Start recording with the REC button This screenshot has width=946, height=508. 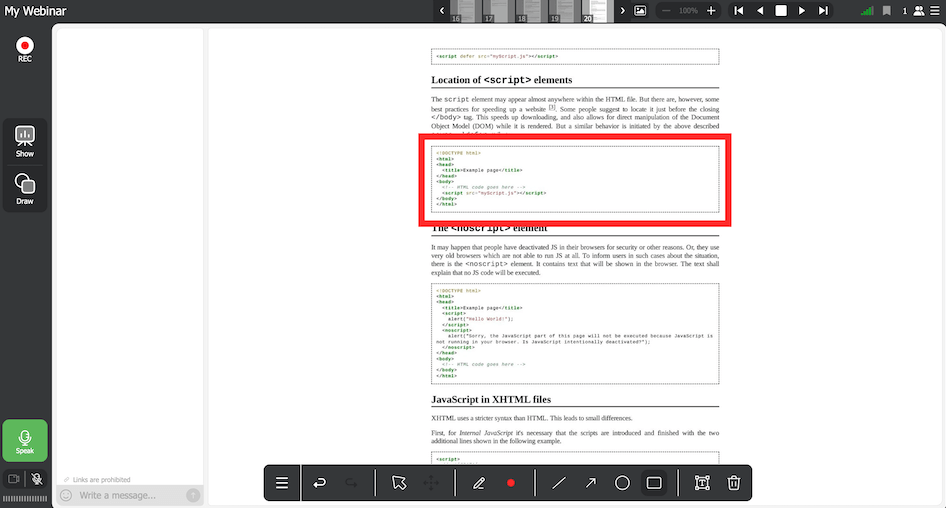(x=25, y=49)
